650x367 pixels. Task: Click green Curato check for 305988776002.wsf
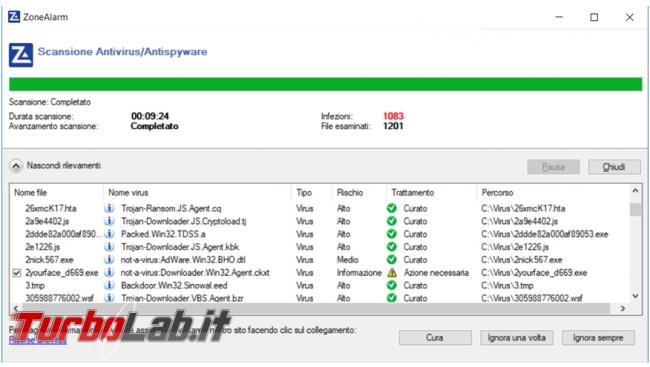click(x=392, y=298)
